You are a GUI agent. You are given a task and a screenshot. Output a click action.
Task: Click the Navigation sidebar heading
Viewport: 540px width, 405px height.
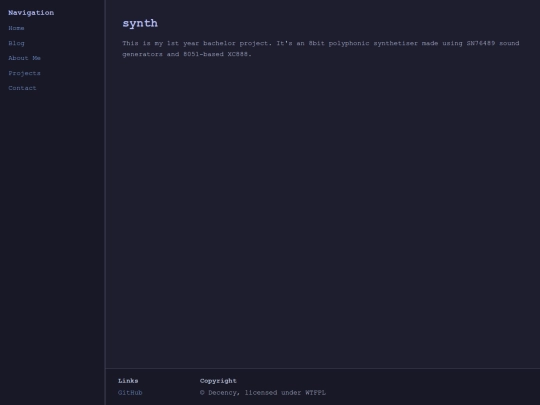coord(31,13)
